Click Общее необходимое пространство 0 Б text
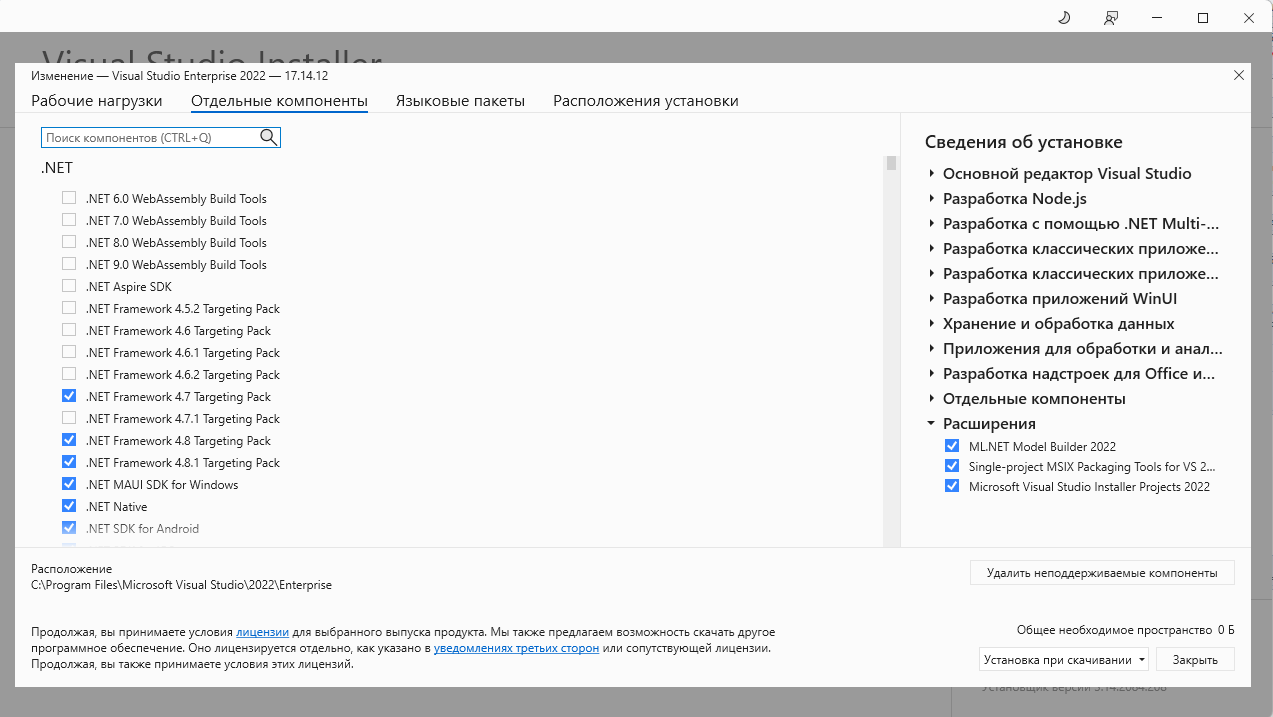This screenshot has height=717, width=1273. (x=1126, y=630)
